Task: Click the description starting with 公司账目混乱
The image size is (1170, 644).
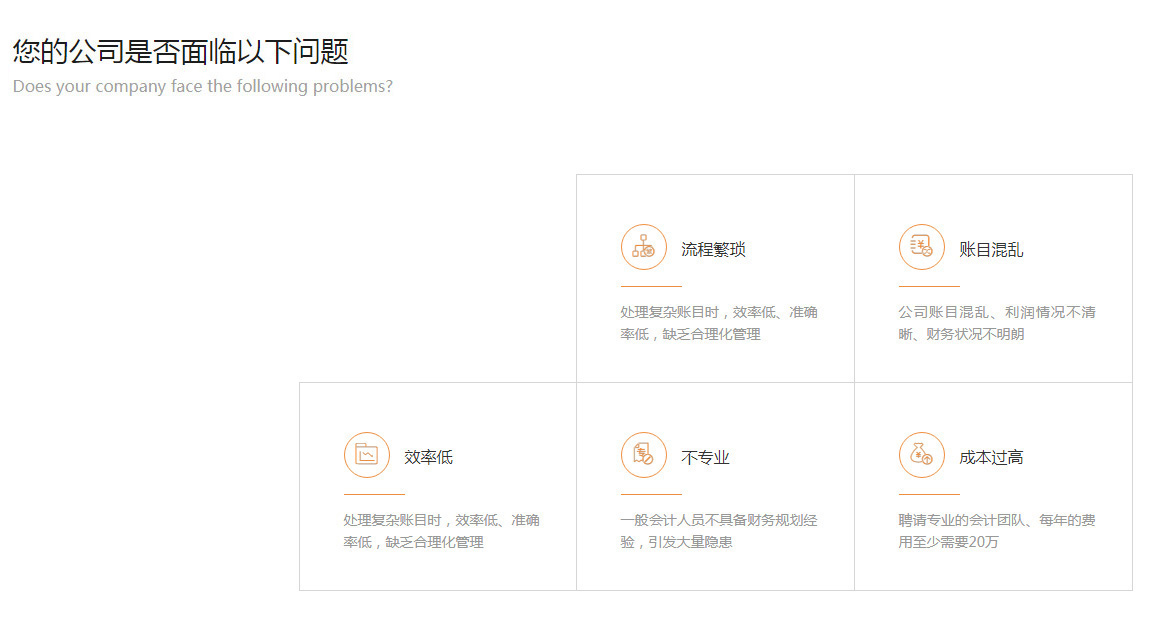Action: 996,323
